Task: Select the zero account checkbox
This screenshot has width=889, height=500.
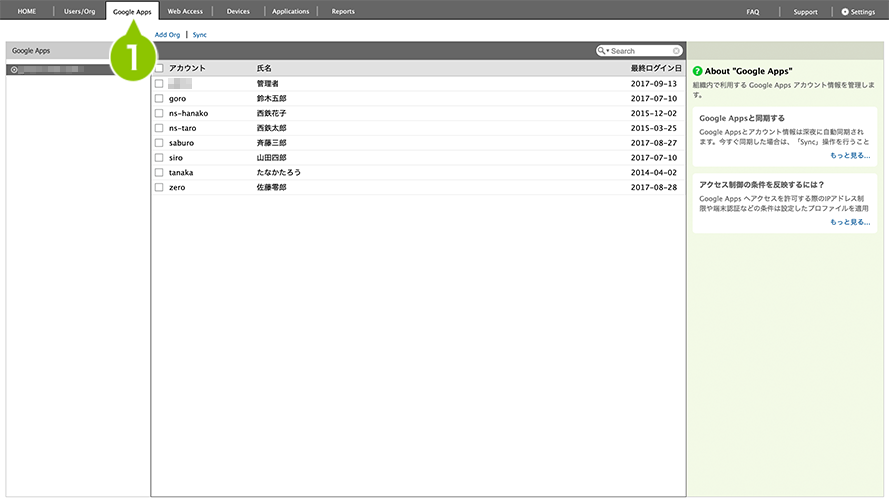Action: (159, 187)
